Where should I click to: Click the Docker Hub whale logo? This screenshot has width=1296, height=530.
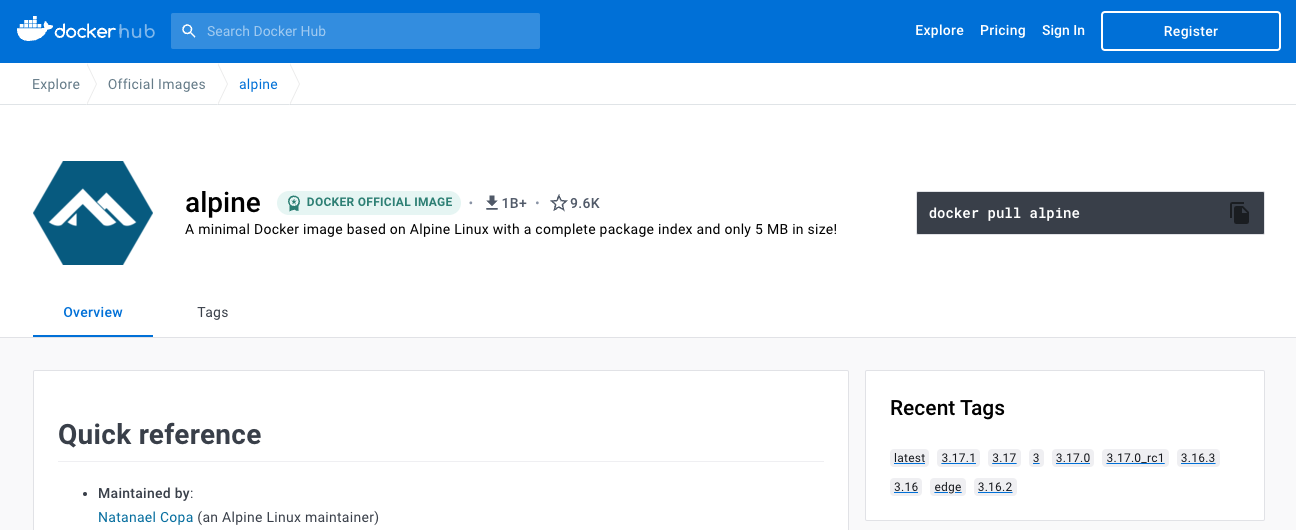pos(85,30)
